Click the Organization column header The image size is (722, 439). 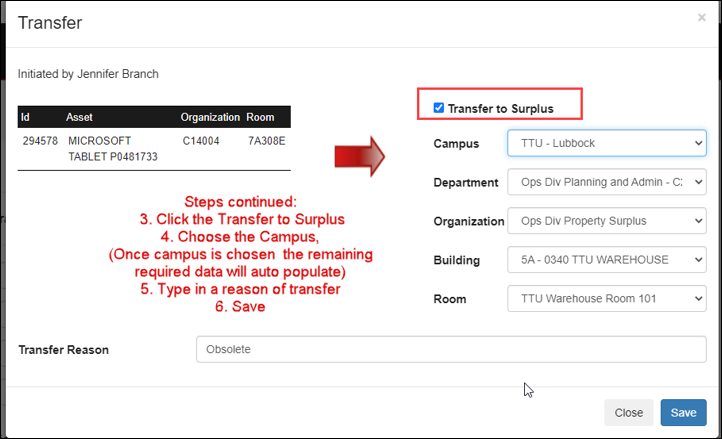210,117
